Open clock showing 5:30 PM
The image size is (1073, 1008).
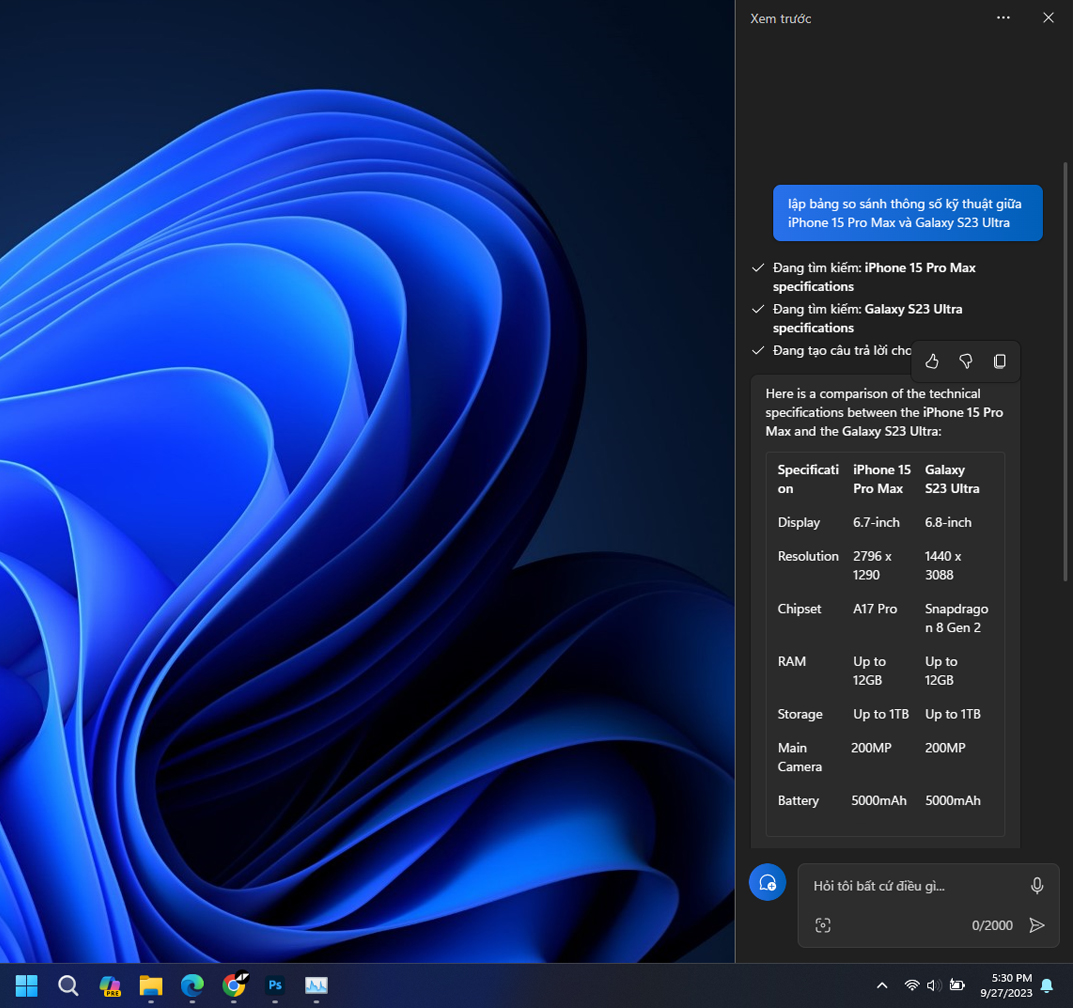(1006, 985)
